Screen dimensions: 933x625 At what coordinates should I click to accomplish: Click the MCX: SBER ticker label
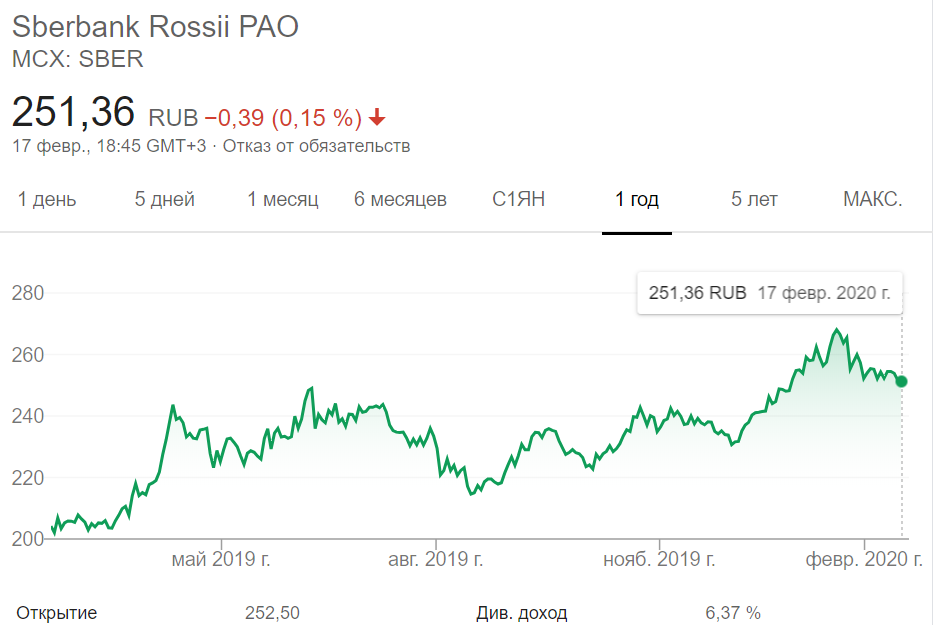pos(78,58)
